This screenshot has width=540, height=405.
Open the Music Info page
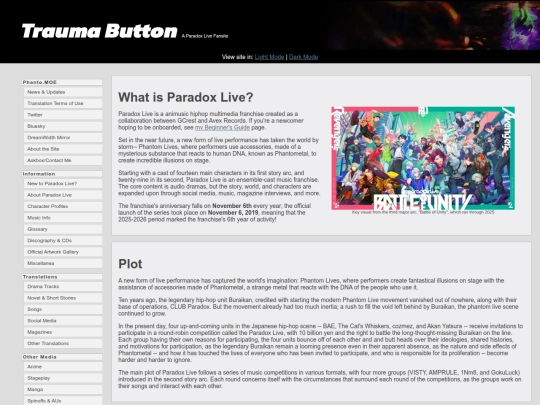tap(63, 218)
